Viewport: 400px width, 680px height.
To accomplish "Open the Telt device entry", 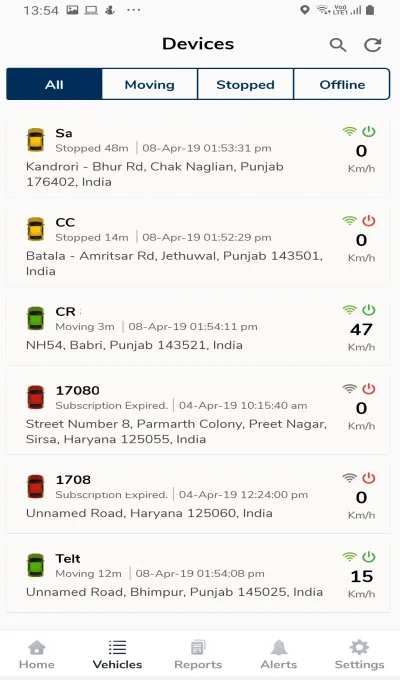I will [198, 575].
